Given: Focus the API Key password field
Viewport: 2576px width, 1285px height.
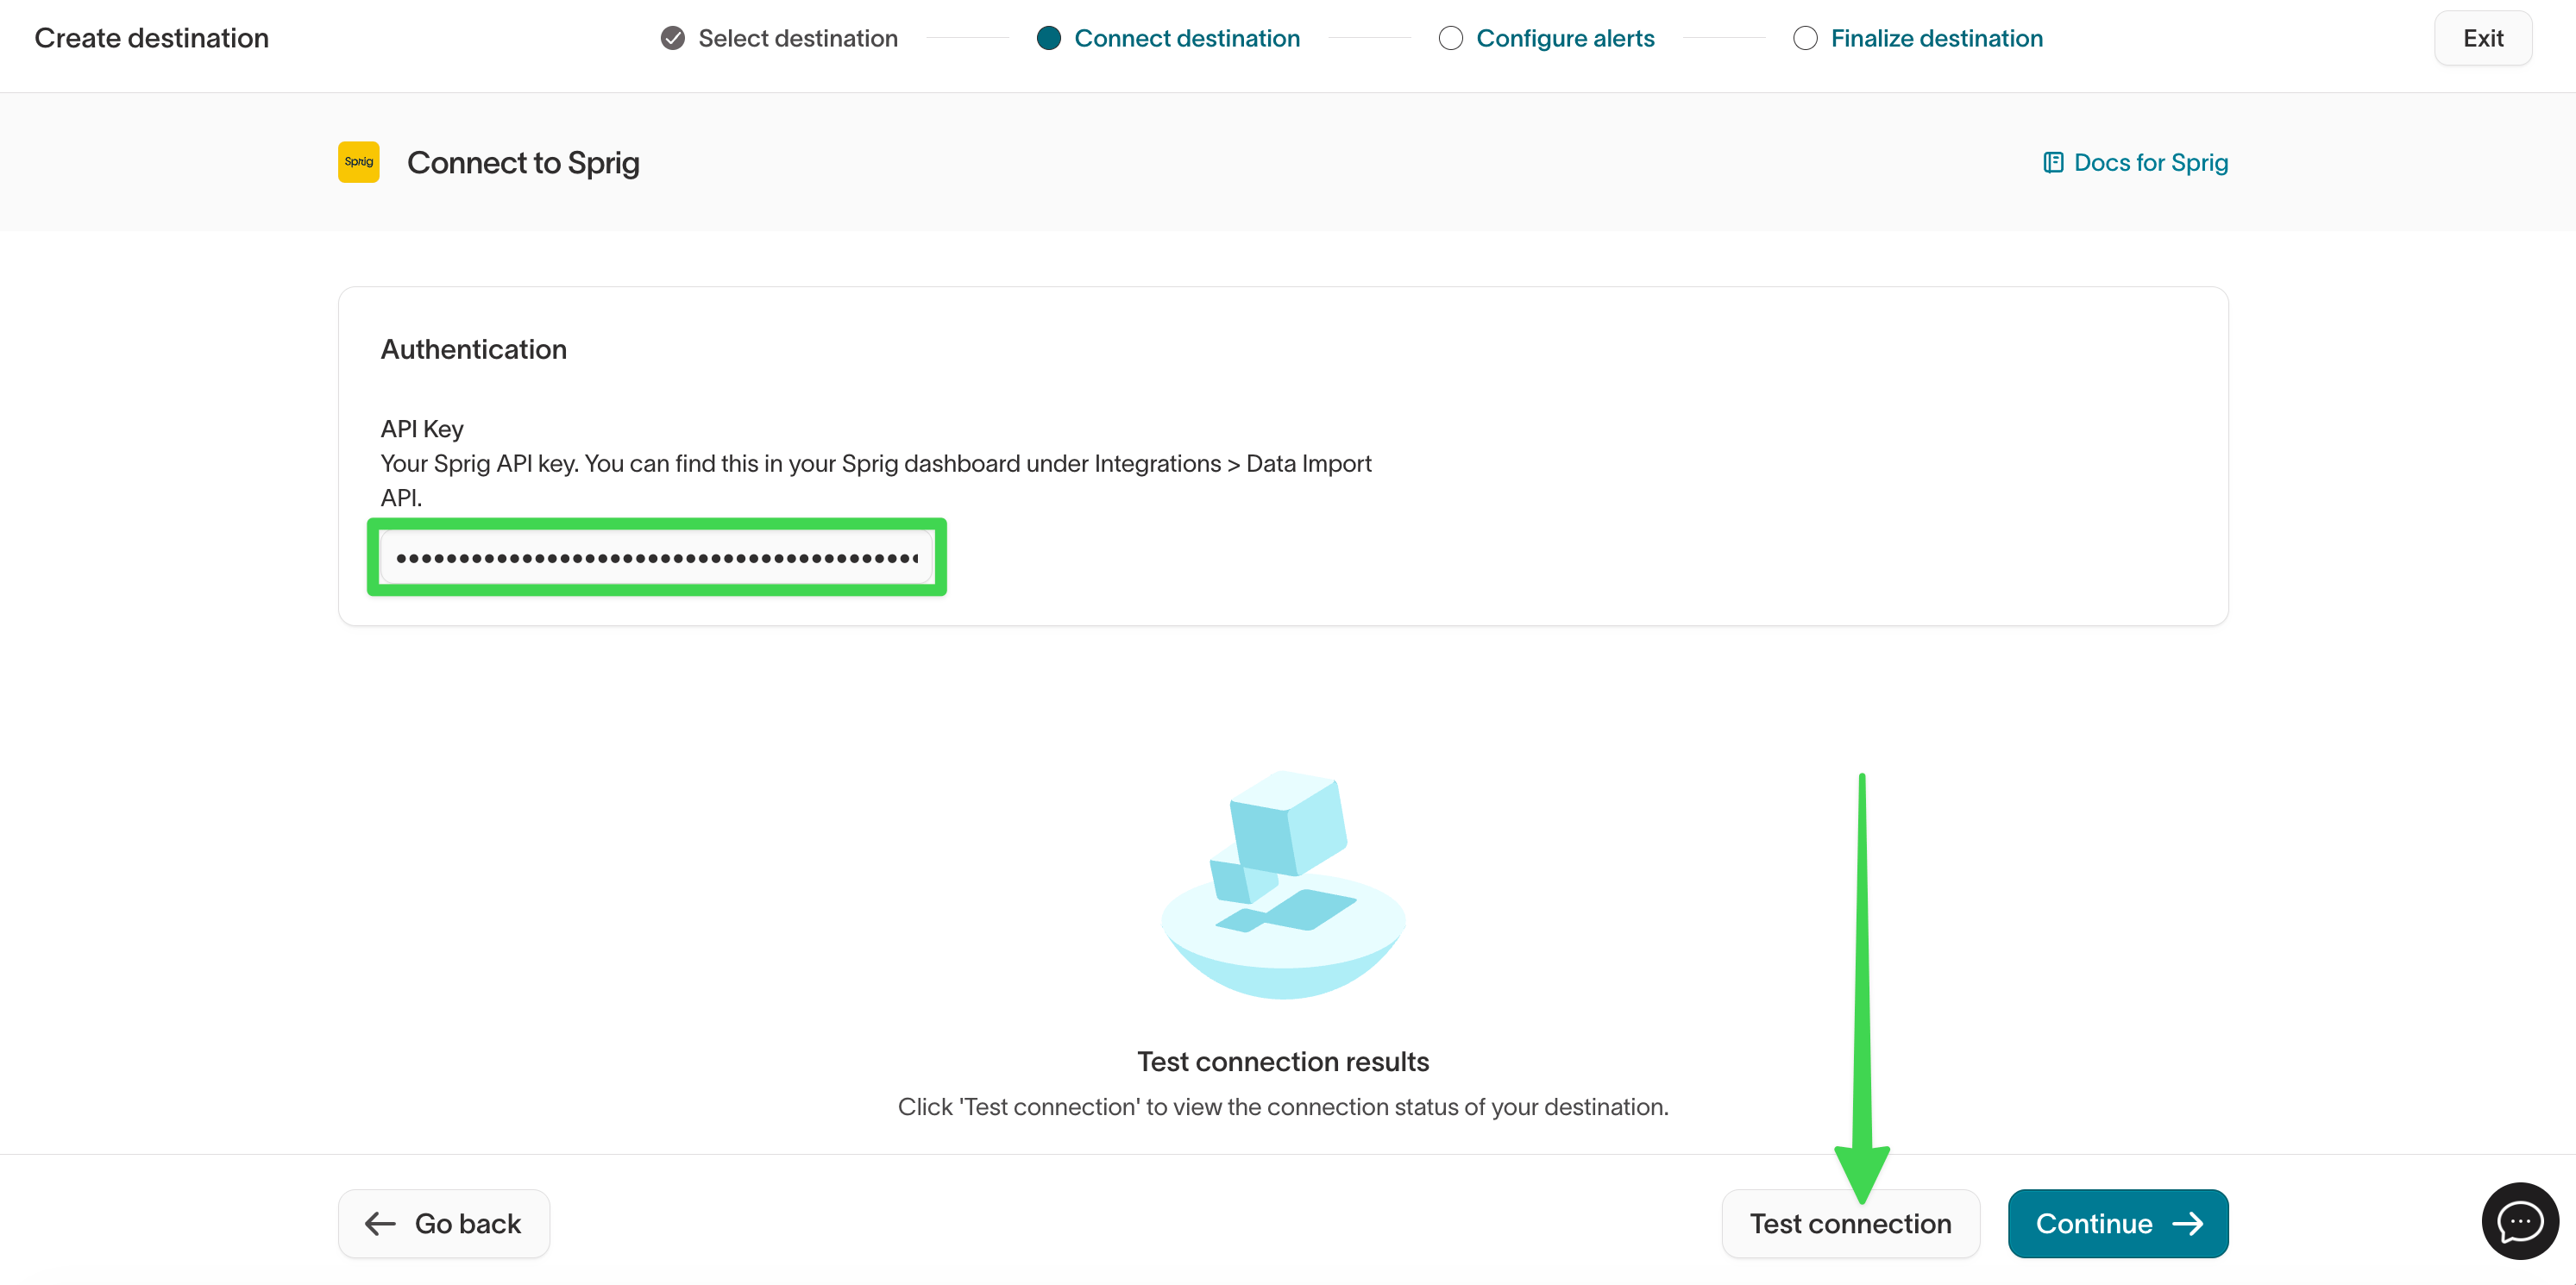Looking at the screenshot, I should [656, 557].
